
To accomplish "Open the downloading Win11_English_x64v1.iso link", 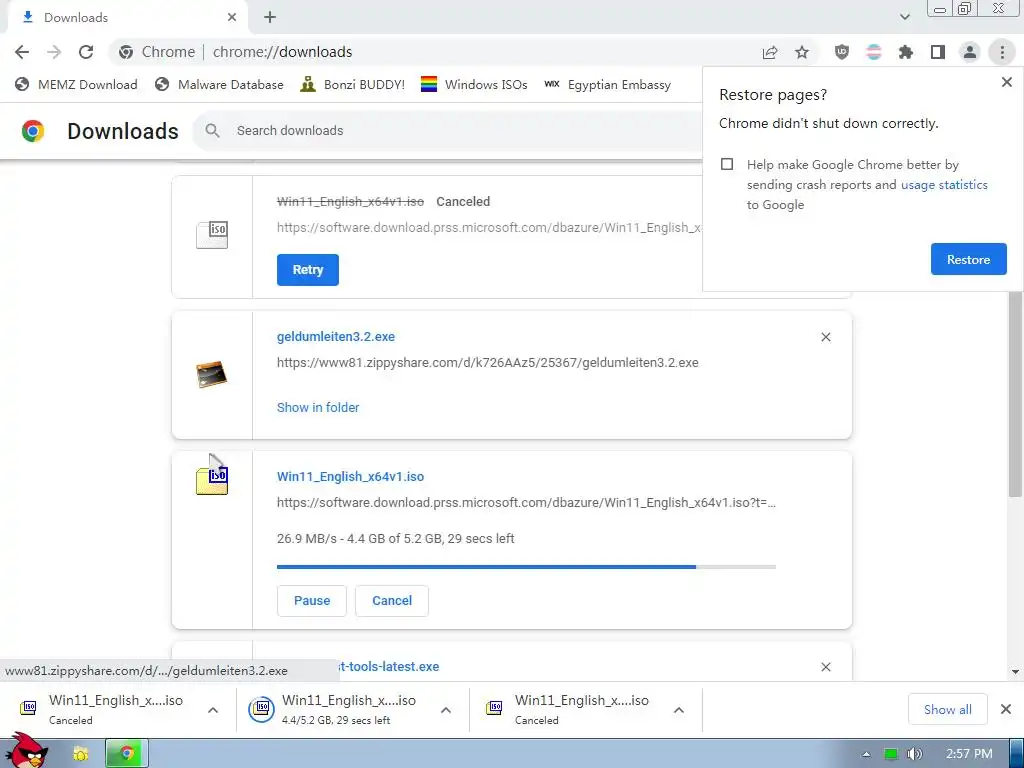I will click(x=350, y=477).
